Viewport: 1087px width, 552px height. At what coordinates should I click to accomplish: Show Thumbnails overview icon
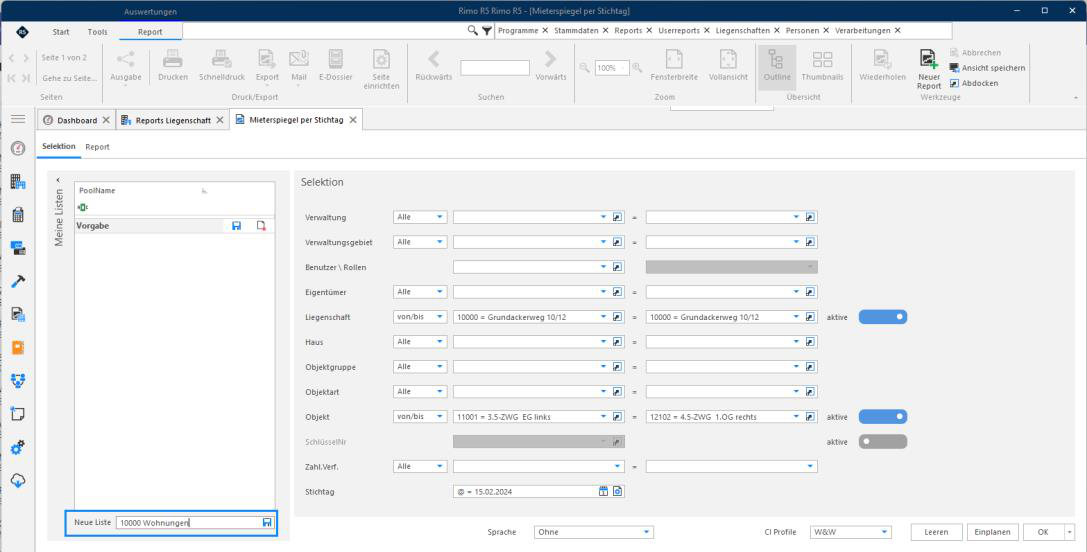(x=822, y=59)
